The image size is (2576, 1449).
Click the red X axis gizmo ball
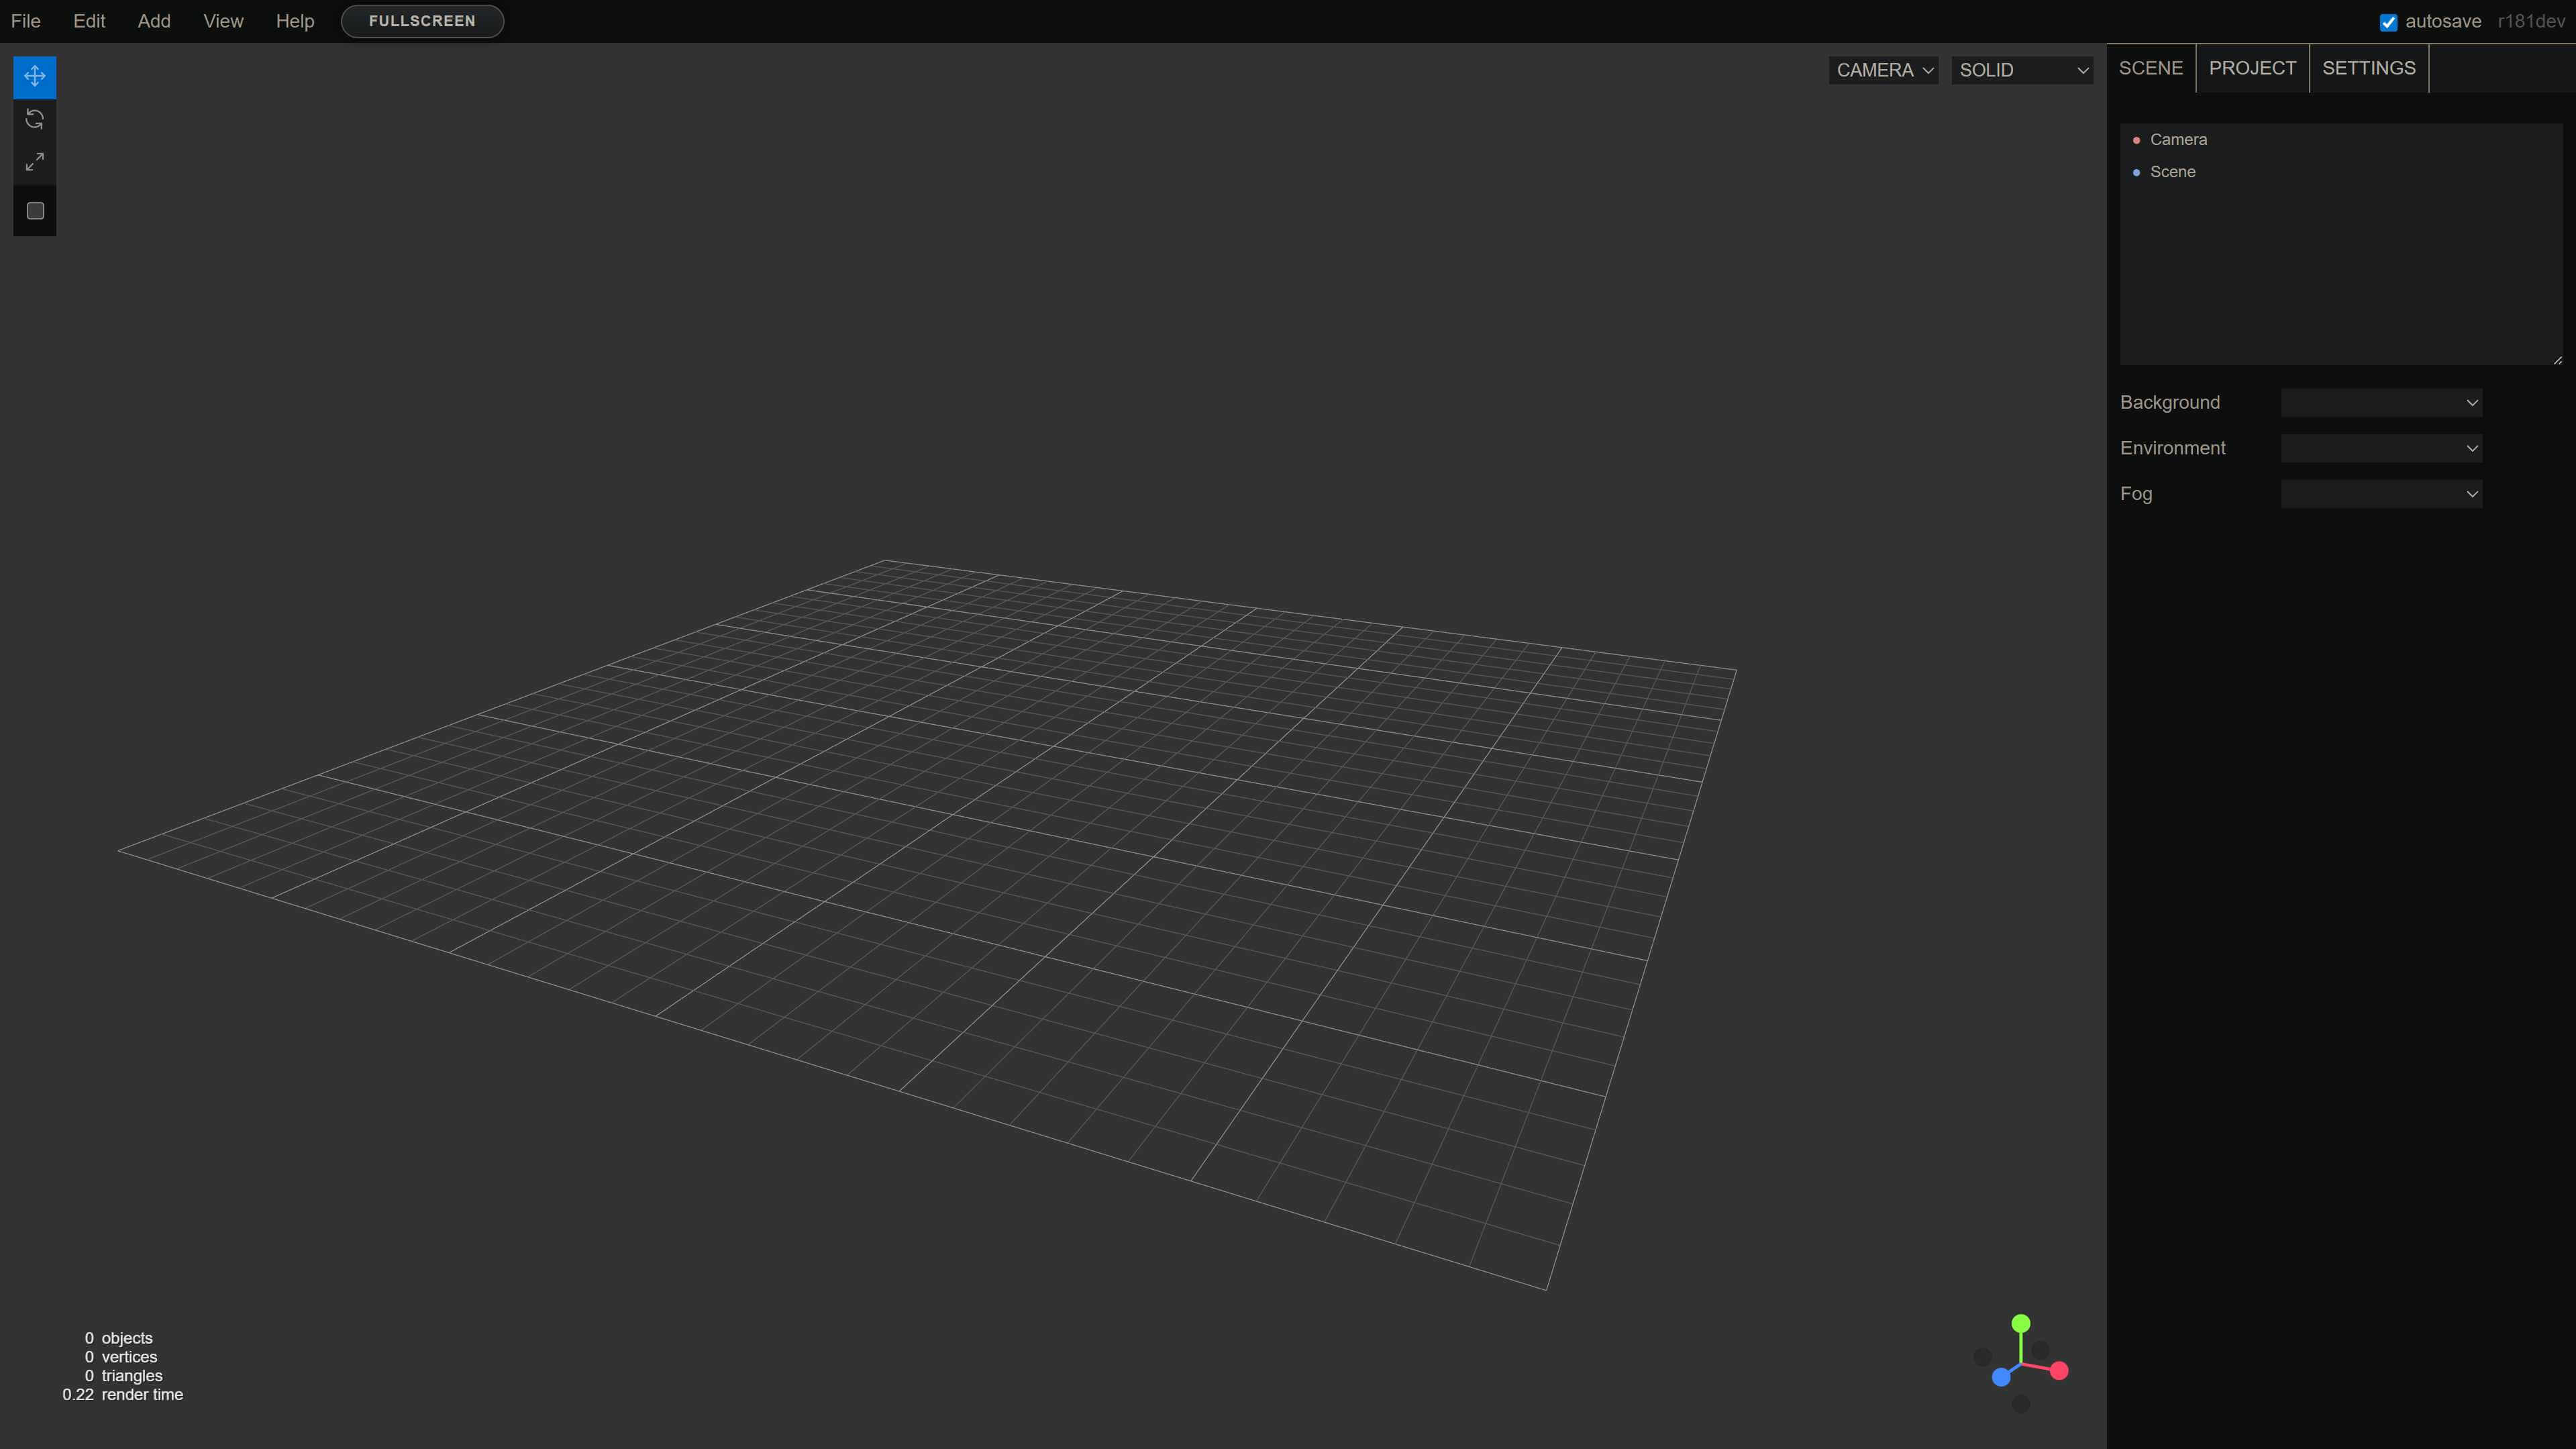coord(2059,1371)
